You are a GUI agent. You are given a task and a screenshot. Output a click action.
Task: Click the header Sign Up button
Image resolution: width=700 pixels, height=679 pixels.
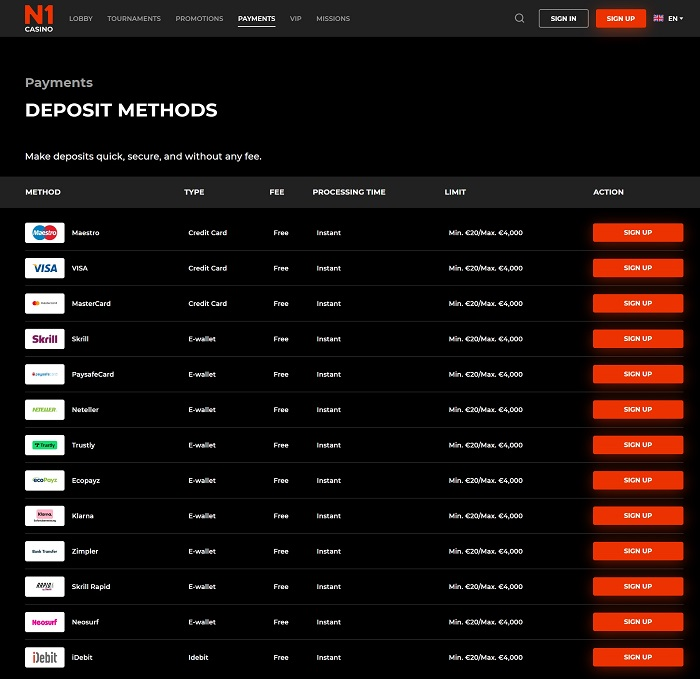[621, 18]
